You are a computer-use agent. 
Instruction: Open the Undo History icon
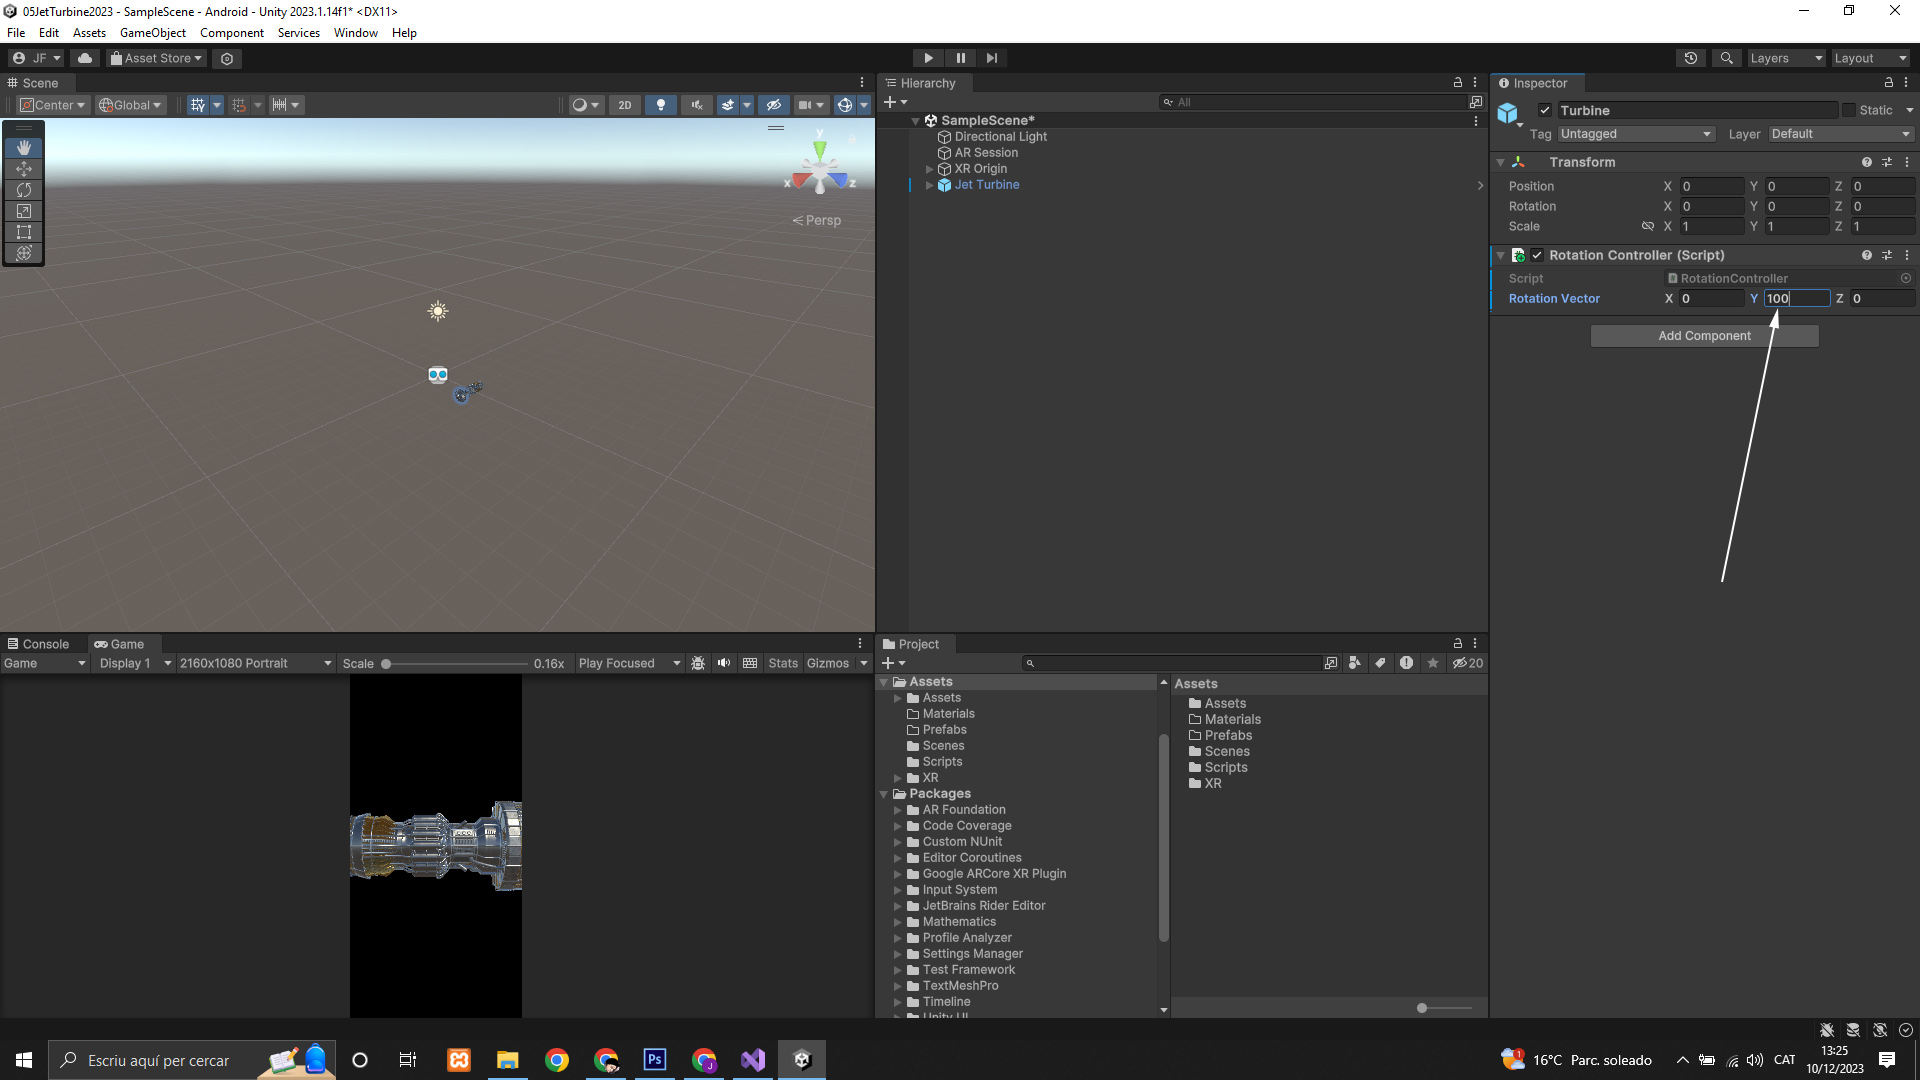pos(1690,58)
